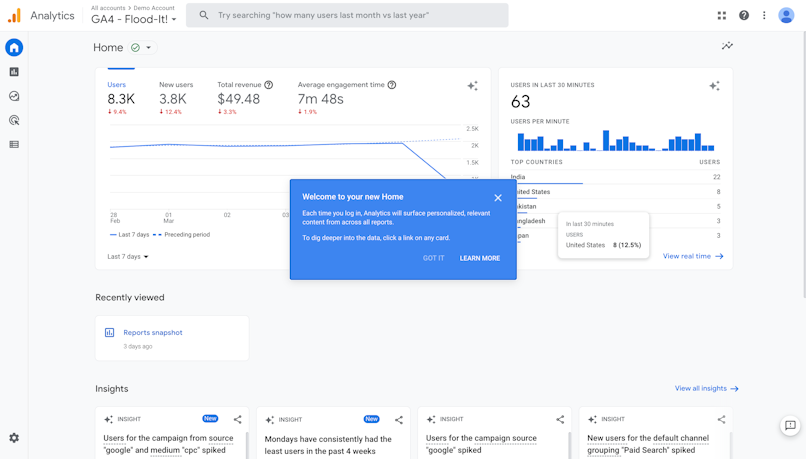
Task: Click the Paid Search new users insight text
Action: coord(648,444)
